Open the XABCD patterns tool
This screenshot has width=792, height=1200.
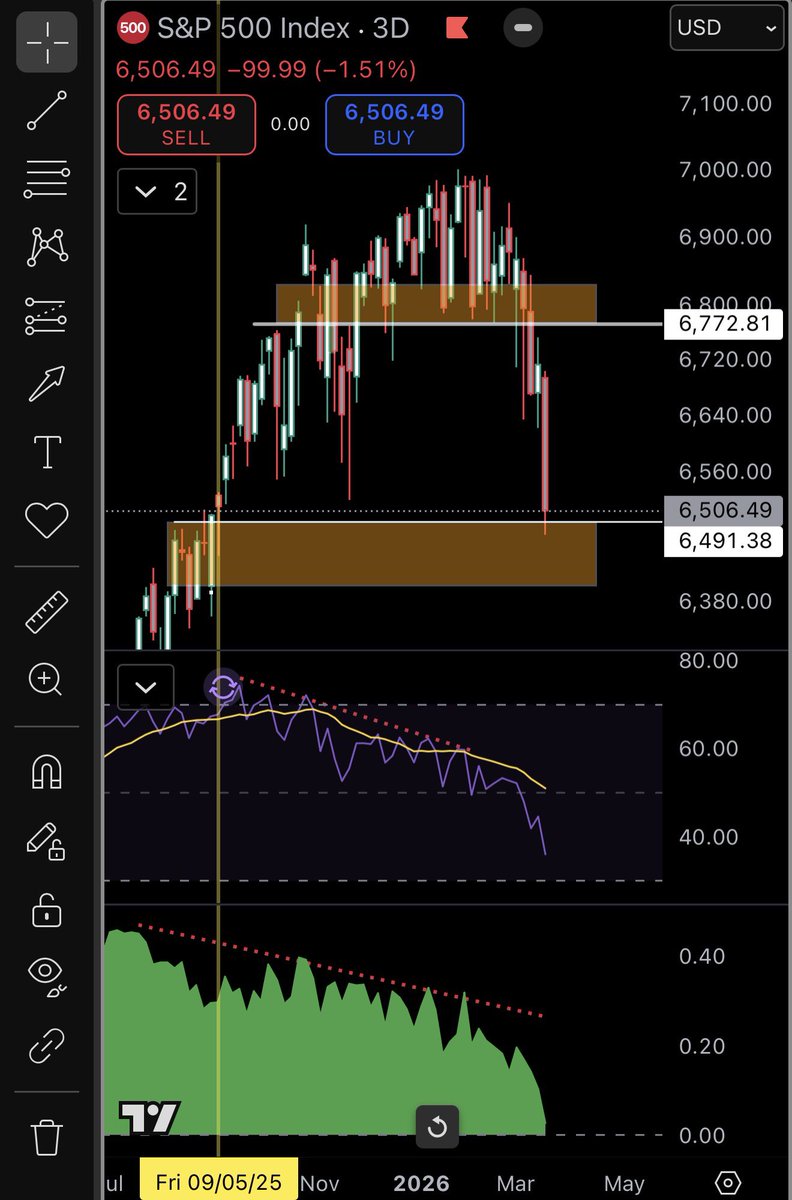47,246
